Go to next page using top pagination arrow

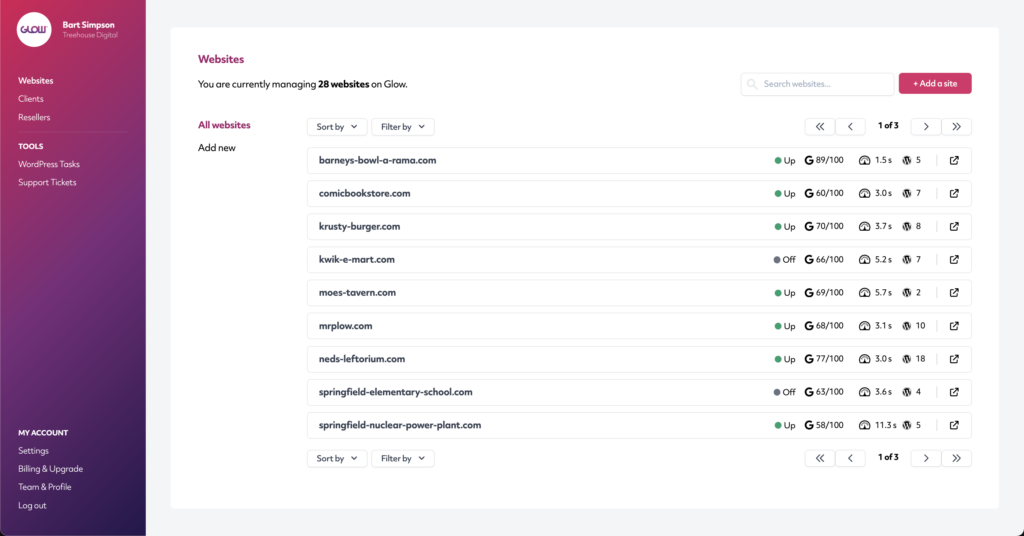coord(926,127)
